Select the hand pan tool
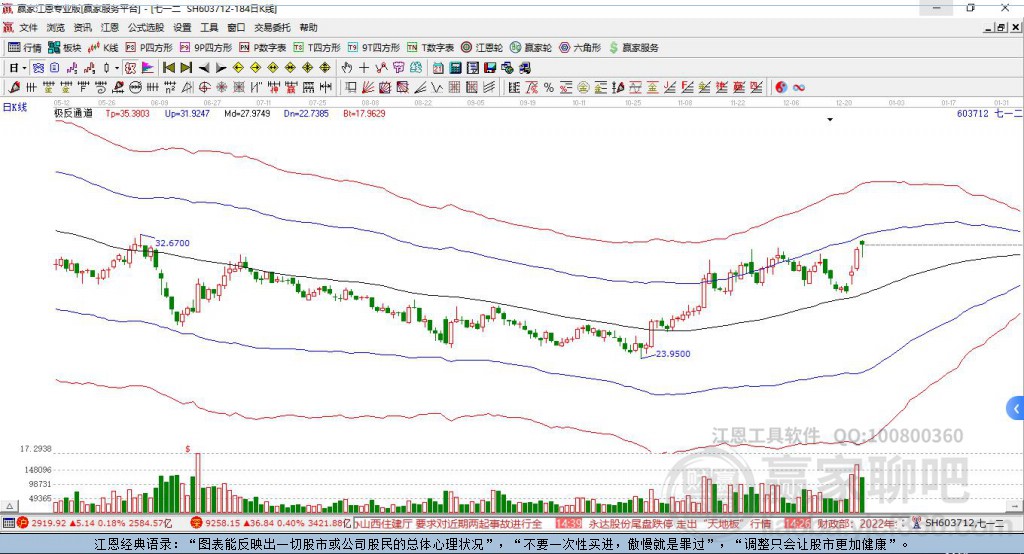1024x554 pixels. [347, 68]
